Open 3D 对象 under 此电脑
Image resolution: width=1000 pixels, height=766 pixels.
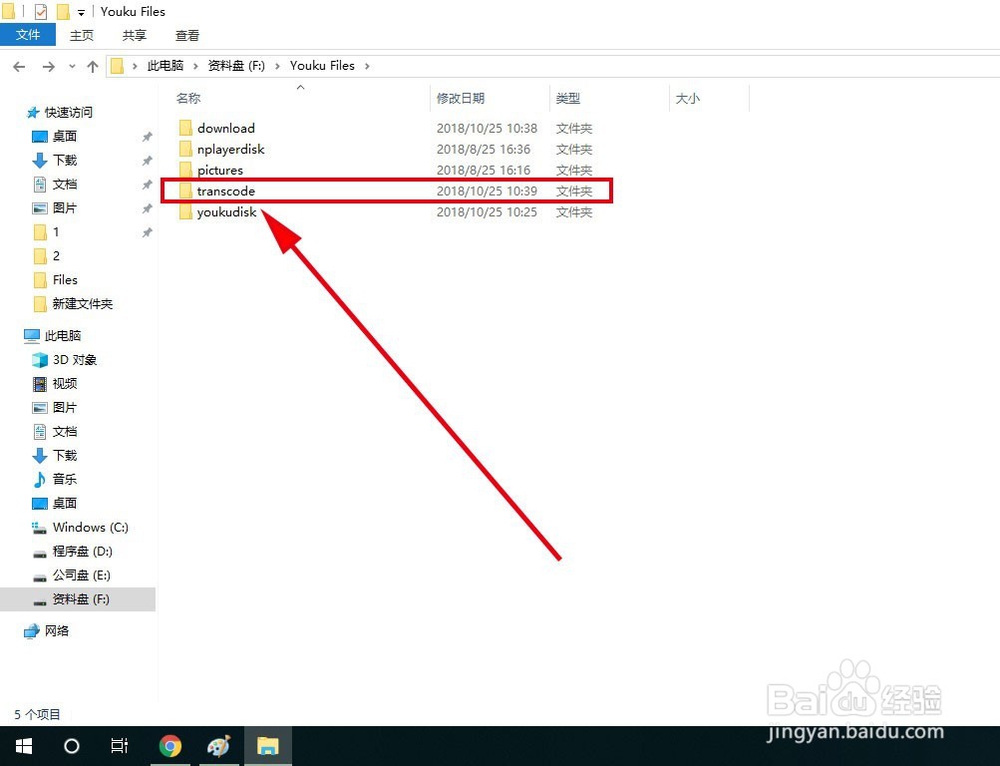pos(75,360)
